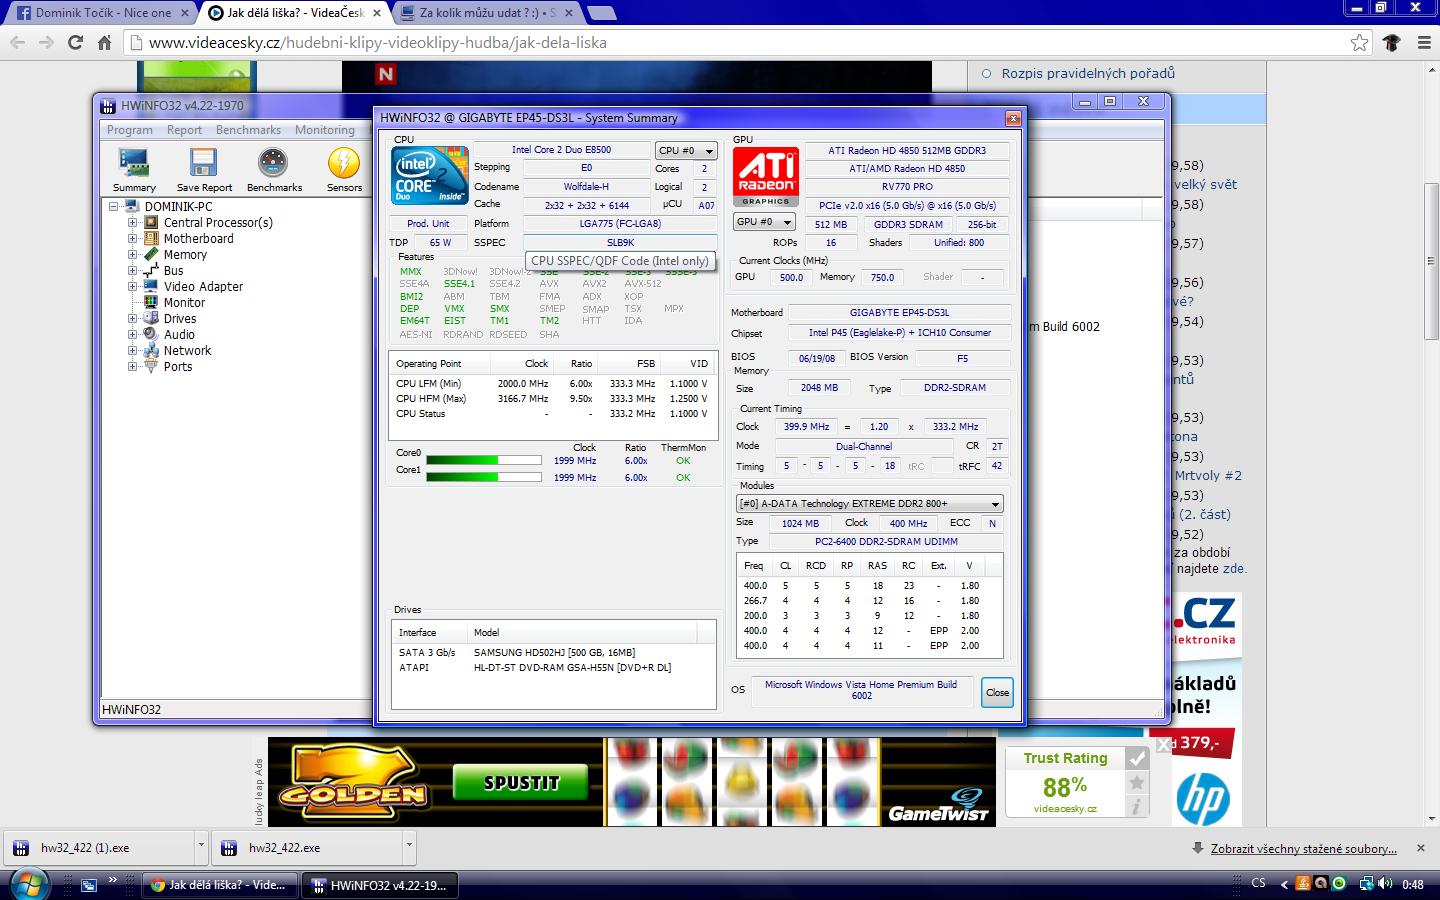Click the Motherboard tree icon
Screen dimensions: 1440x900
coord(151,239)
